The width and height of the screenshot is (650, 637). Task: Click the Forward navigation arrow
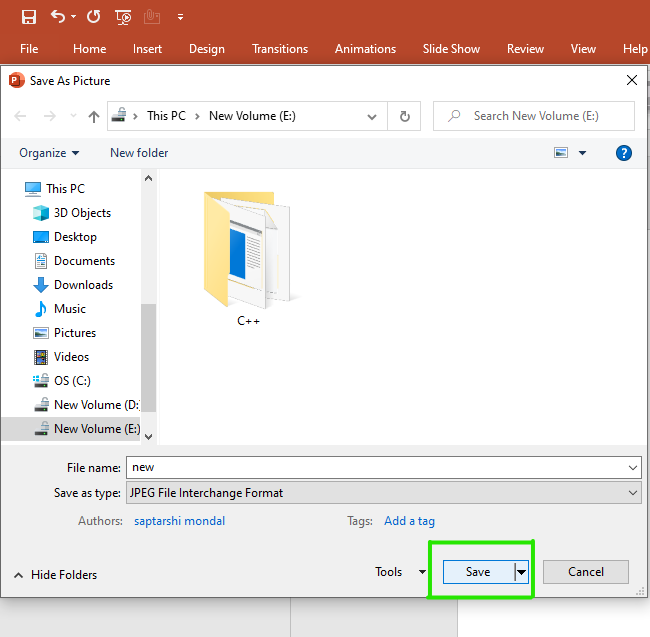click(50, 116)
